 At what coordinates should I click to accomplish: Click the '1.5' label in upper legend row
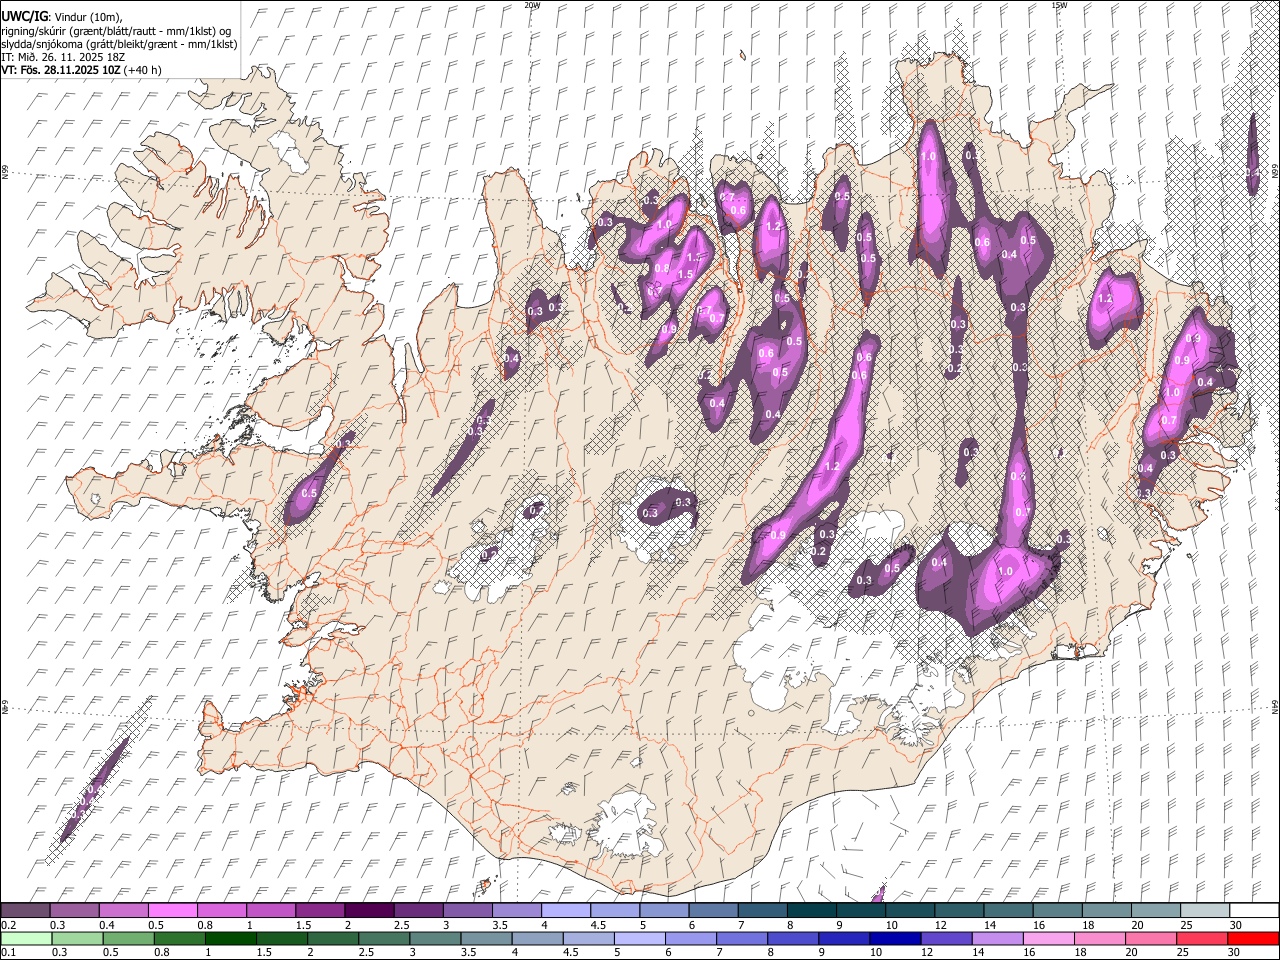click(x=304, y=925)
